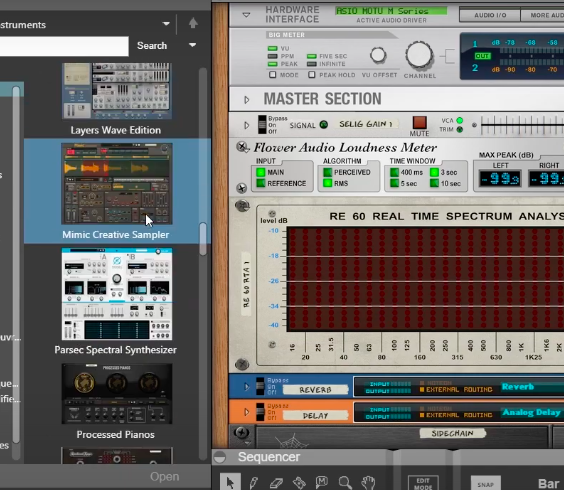Screen dimensions: 564x490
Task: Select the Magnify tool in Sequencer toolbar
Action: [x=345, y=482]
